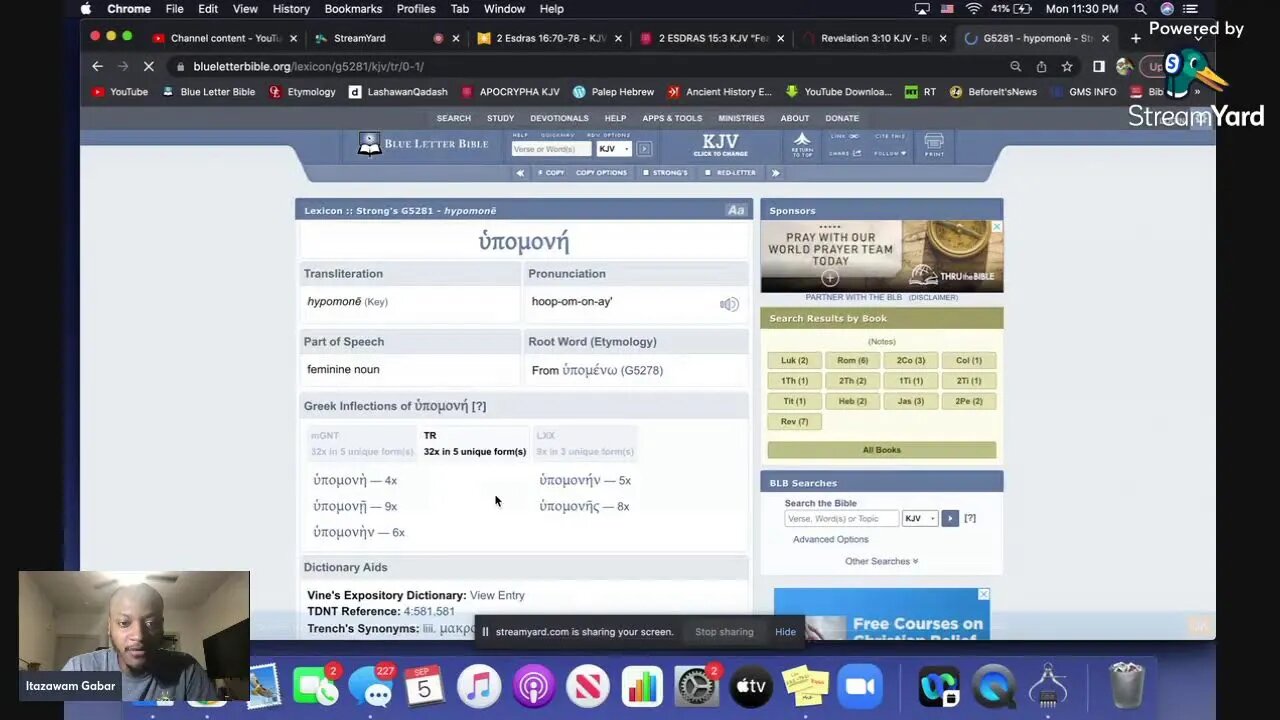Open the Bookmarks menu in the Chrome menu bar

point(353,9)
